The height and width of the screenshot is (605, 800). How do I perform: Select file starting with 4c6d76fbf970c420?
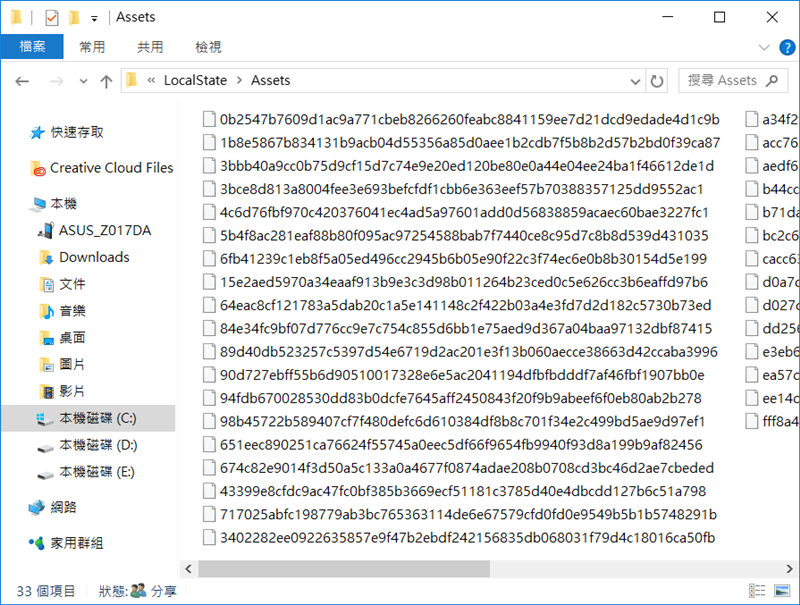click(x=464, y=213)
